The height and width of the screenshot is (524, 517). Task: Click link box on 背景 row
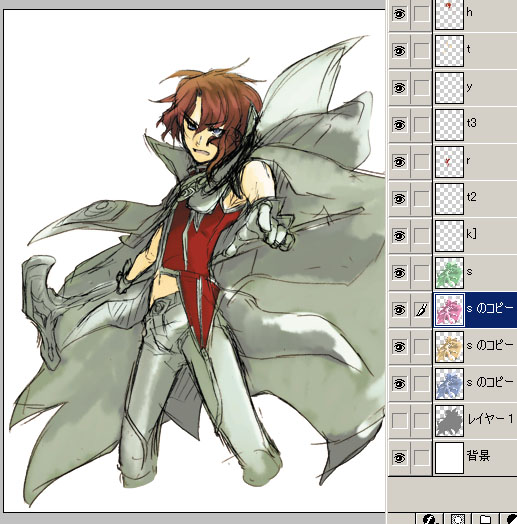(421, 457)
